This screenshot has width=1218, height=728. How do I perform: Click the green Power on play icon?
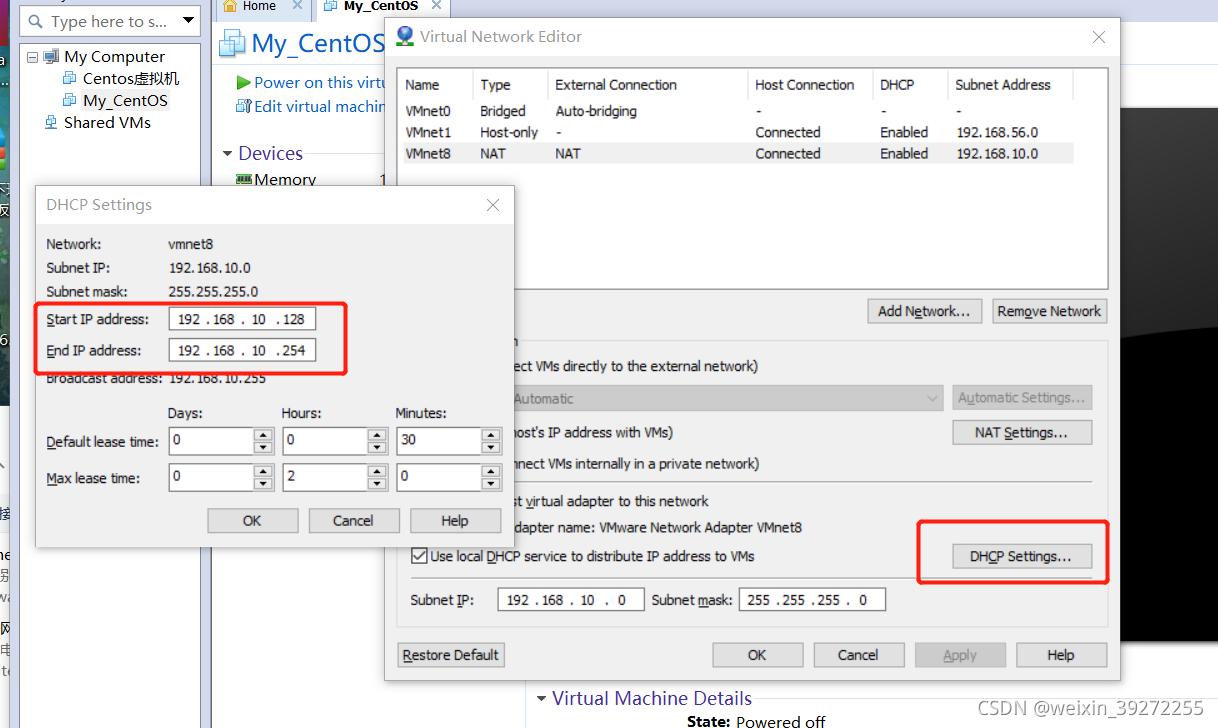243,83
